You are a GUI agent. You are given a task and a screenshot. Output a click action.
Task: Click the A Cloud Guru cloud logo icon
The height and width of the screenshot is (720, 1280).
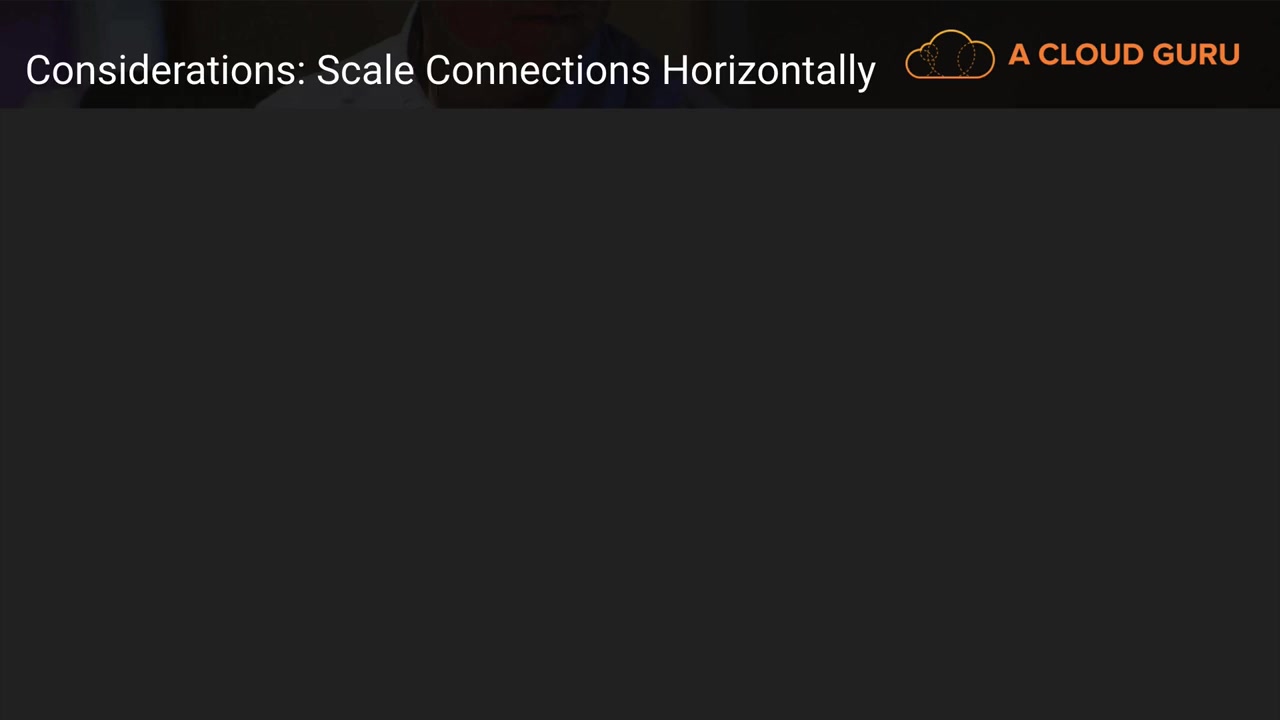tap(949, 55)
